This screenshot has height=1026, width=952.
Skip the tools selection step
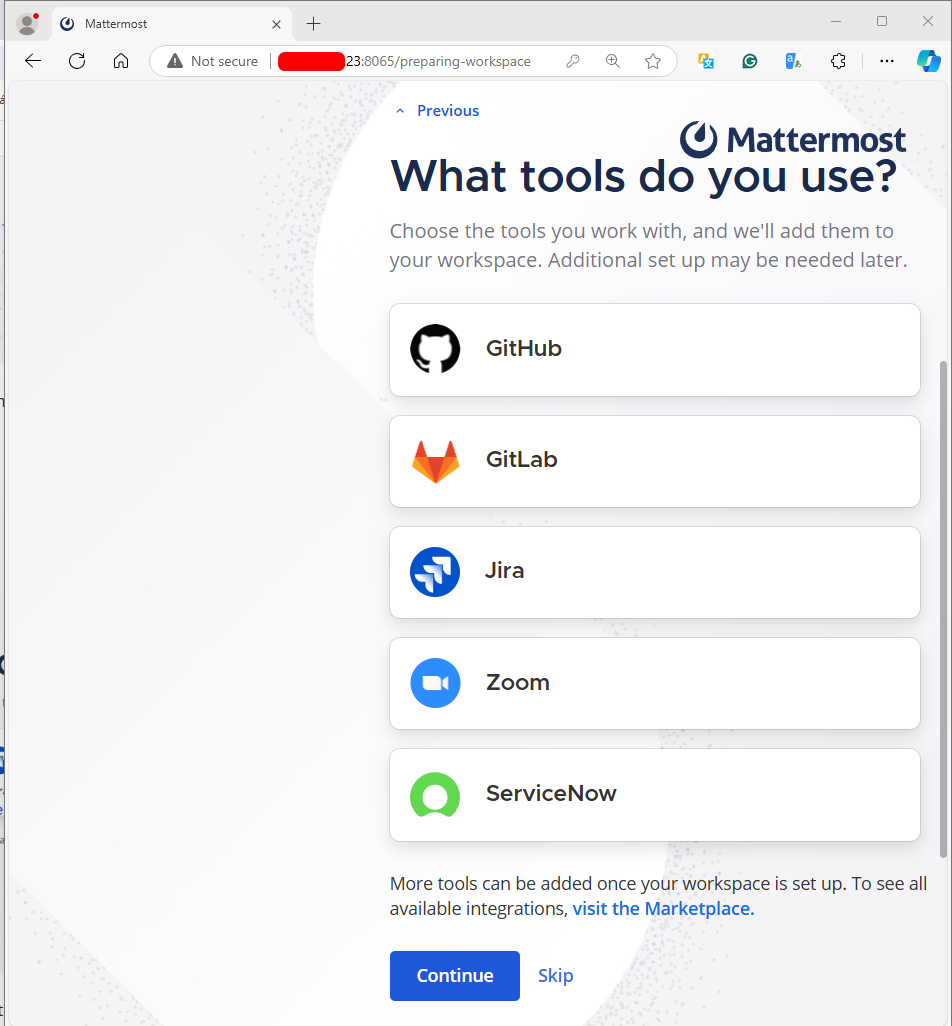pyautogui.click(x=555, y=976)
